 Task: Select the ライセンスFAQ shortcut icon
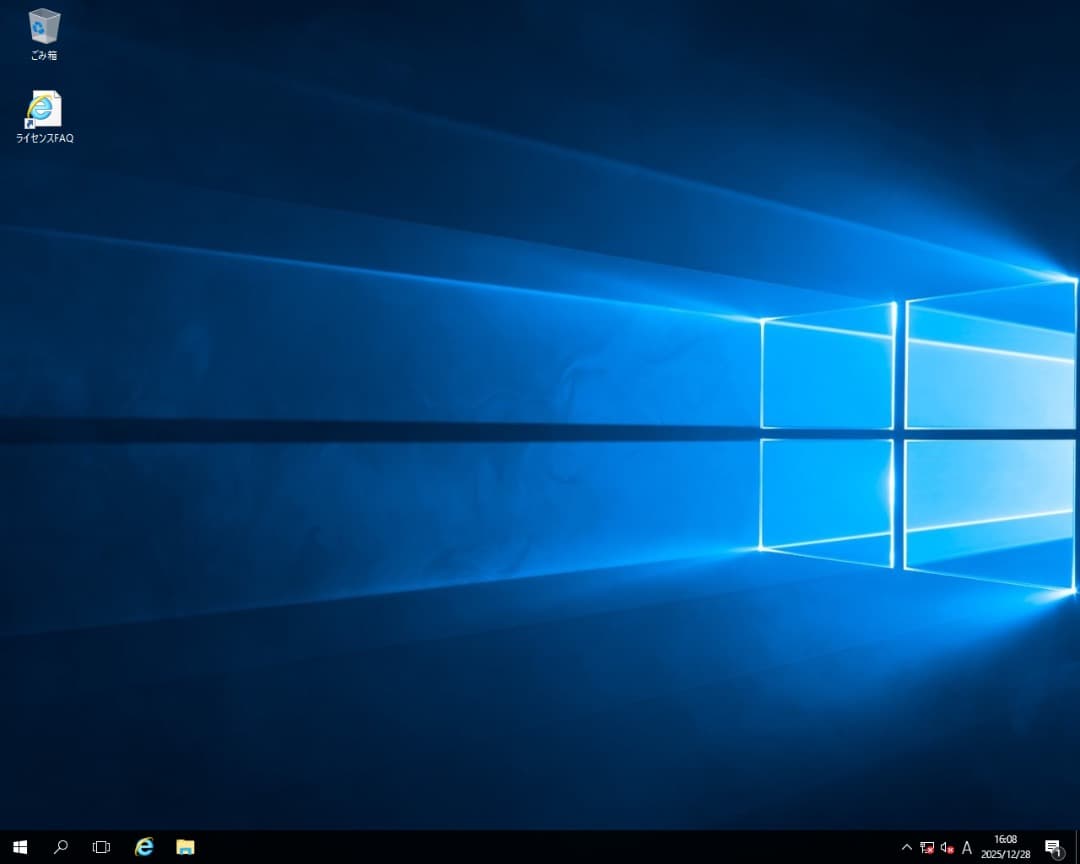click(x=44, y=109)
